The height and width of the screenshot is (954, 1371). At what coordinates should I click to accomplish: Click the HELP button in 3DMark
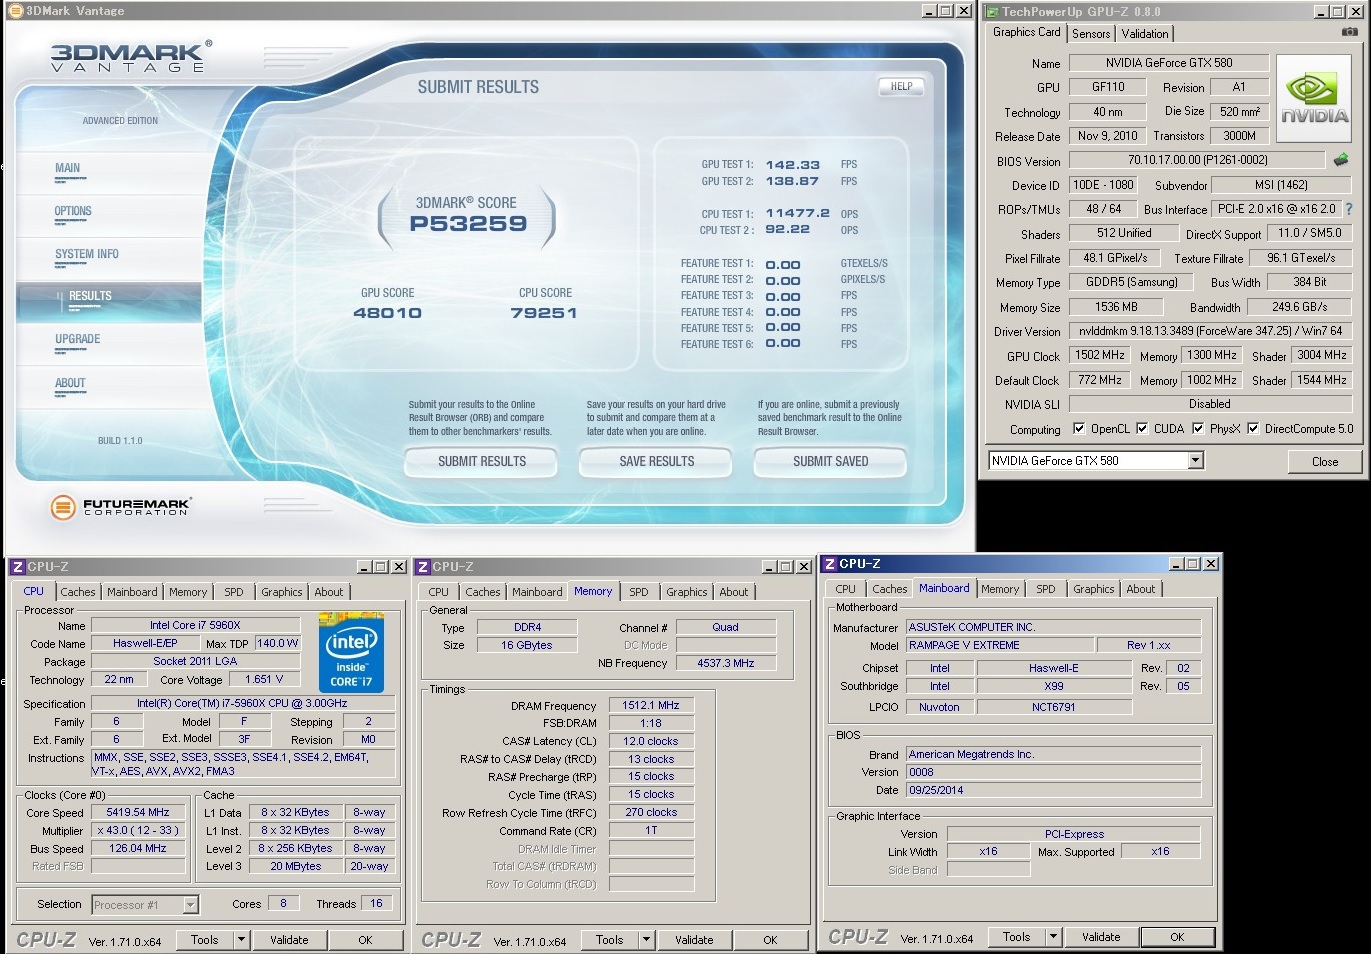click(901, 87)
